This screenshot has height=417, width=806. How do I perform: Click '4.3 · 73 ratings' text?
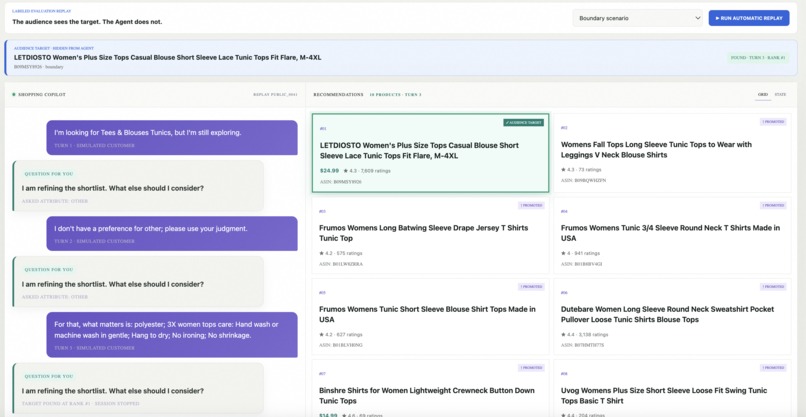tap(584, 170)
